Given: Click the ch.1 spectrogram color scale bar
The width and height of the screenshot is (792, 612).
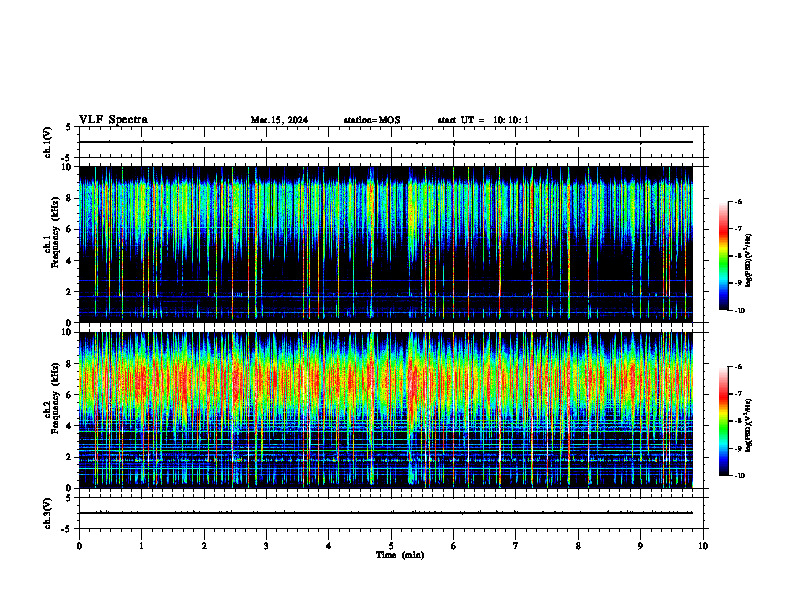Looking at the screenshot, I should (x=723, y=256).
